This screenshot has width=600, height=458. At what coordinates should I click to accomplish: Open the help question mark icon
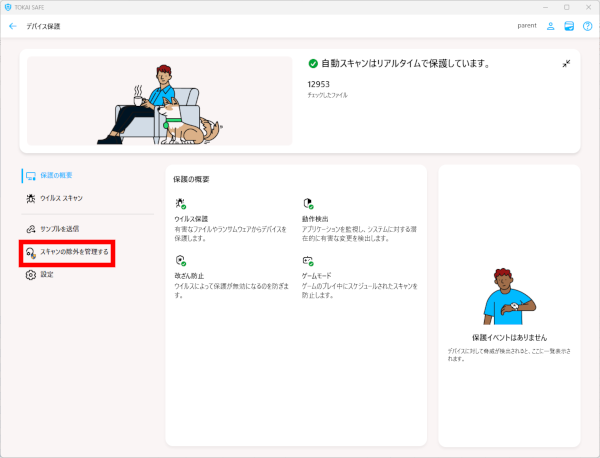[x=587, y=26]
